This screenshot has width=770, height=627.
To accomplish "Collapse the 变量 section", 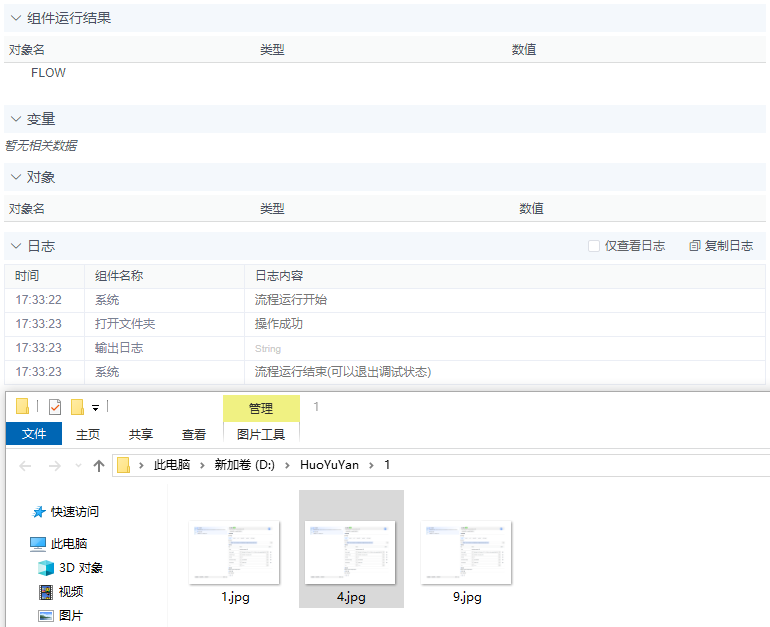I will (16, 119).
